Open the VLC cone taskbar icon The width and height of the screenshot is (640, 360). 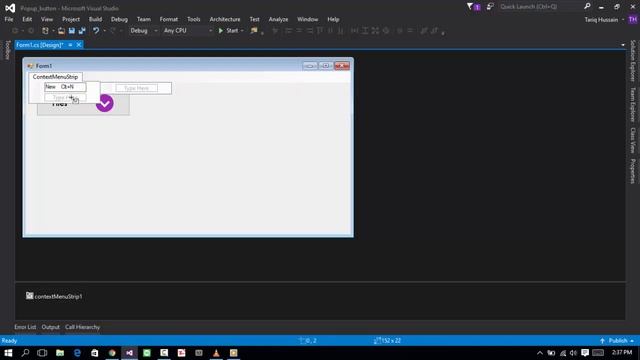pyautogui.click(x=216, y=353)
